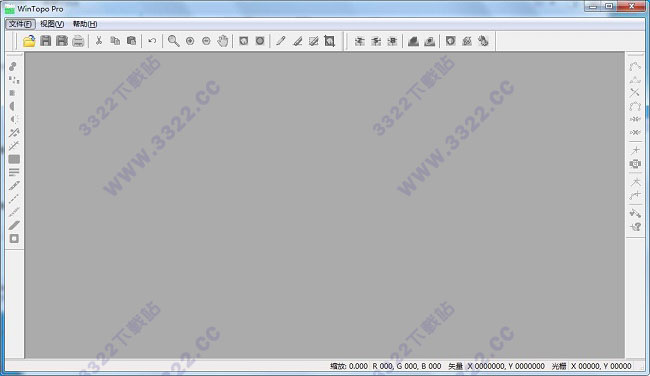
Task: Click the grey filled rectangle icon
Action: 14,159
